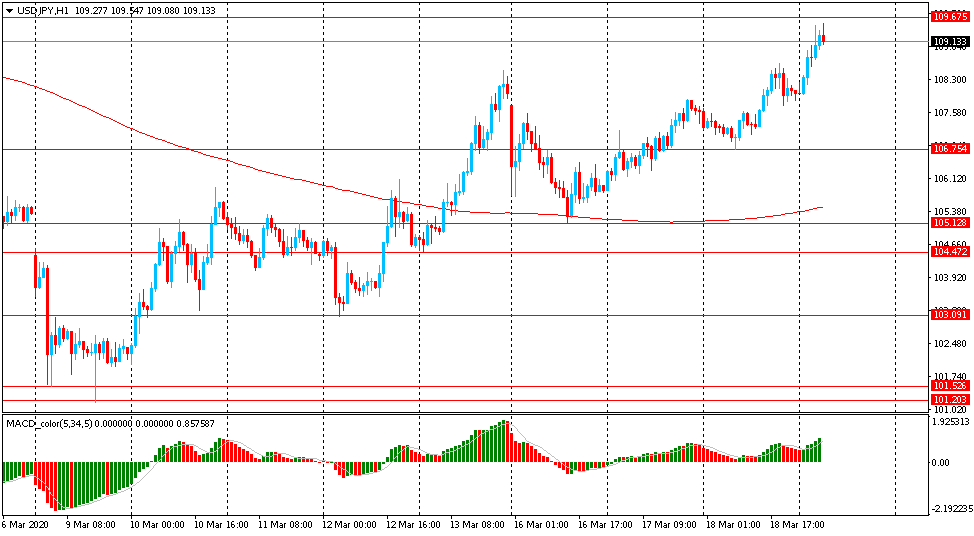974x536 pixels.
Task: Select the 103.091 level price label
Action: click(950, 315)
